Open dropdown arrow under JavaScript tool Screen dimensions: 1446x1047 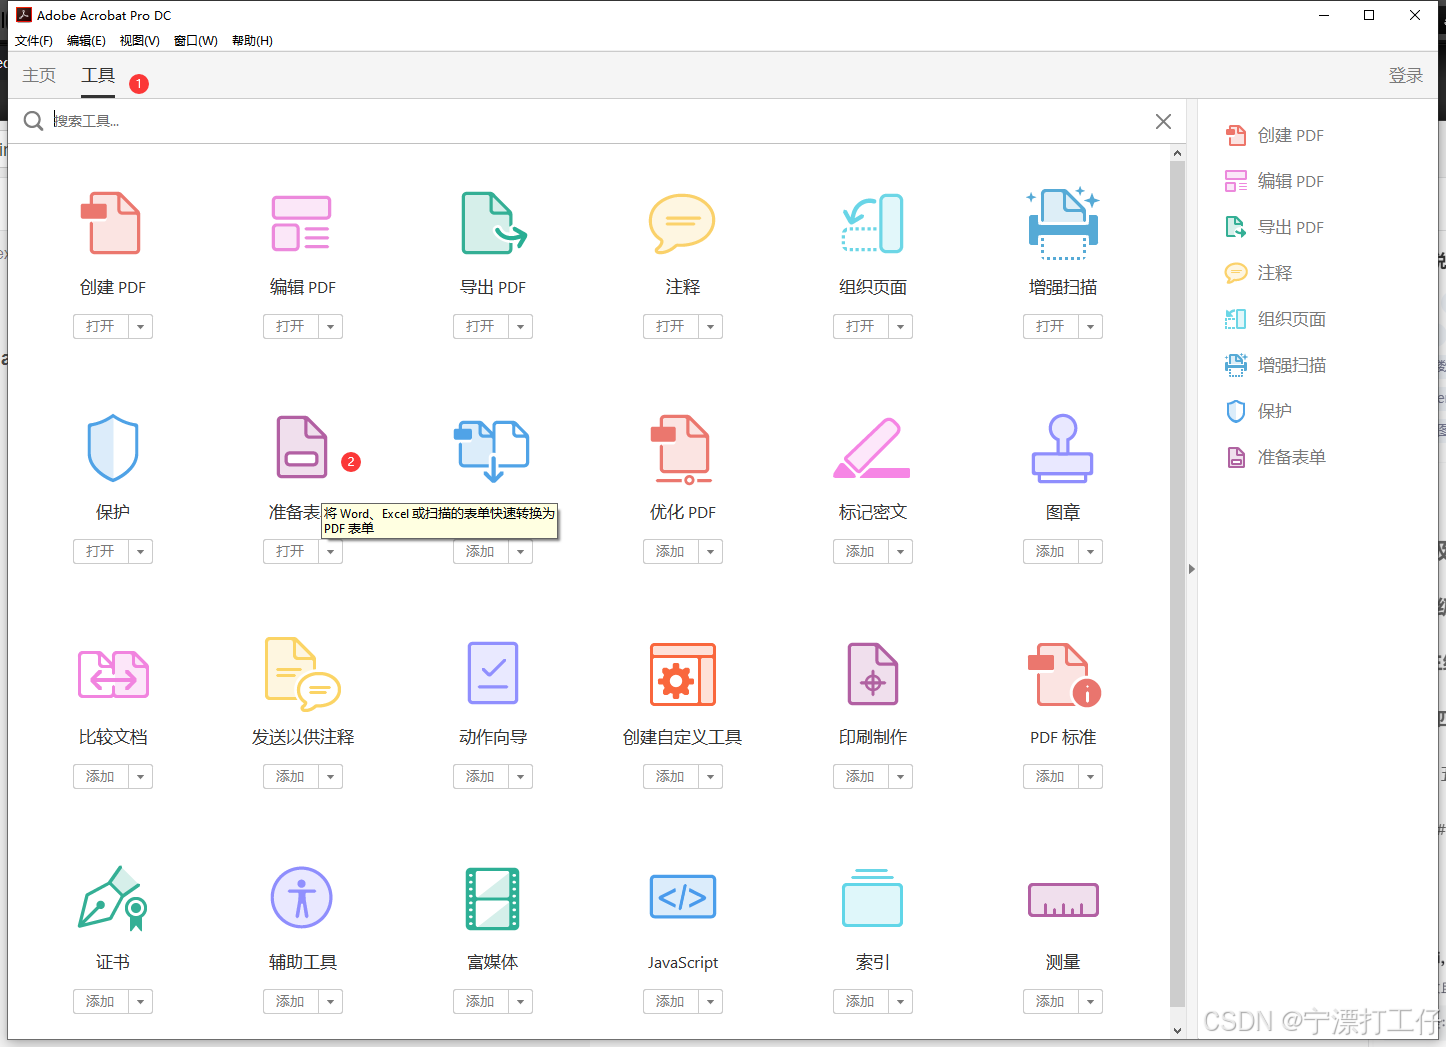pos(710,1001)
